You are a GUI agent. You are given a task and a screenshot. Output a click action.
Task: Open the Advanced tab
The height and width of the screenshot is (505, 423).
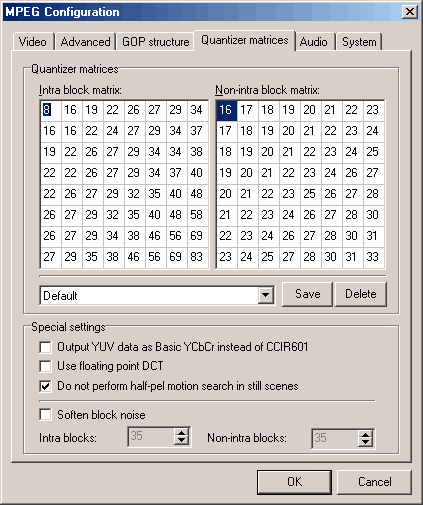click(86, 42)
